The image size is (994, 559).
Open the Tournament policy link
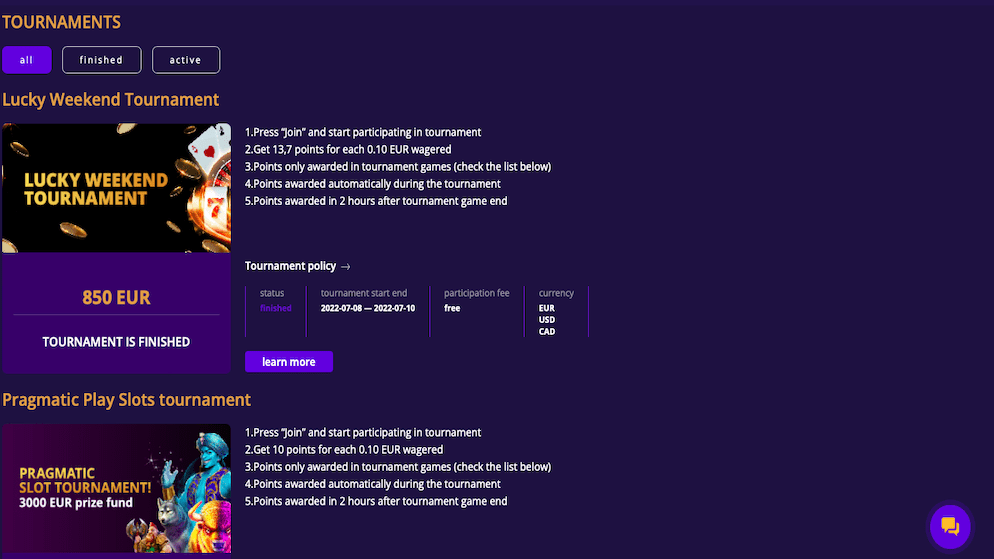pyautogui.click(x=290, y=266)
